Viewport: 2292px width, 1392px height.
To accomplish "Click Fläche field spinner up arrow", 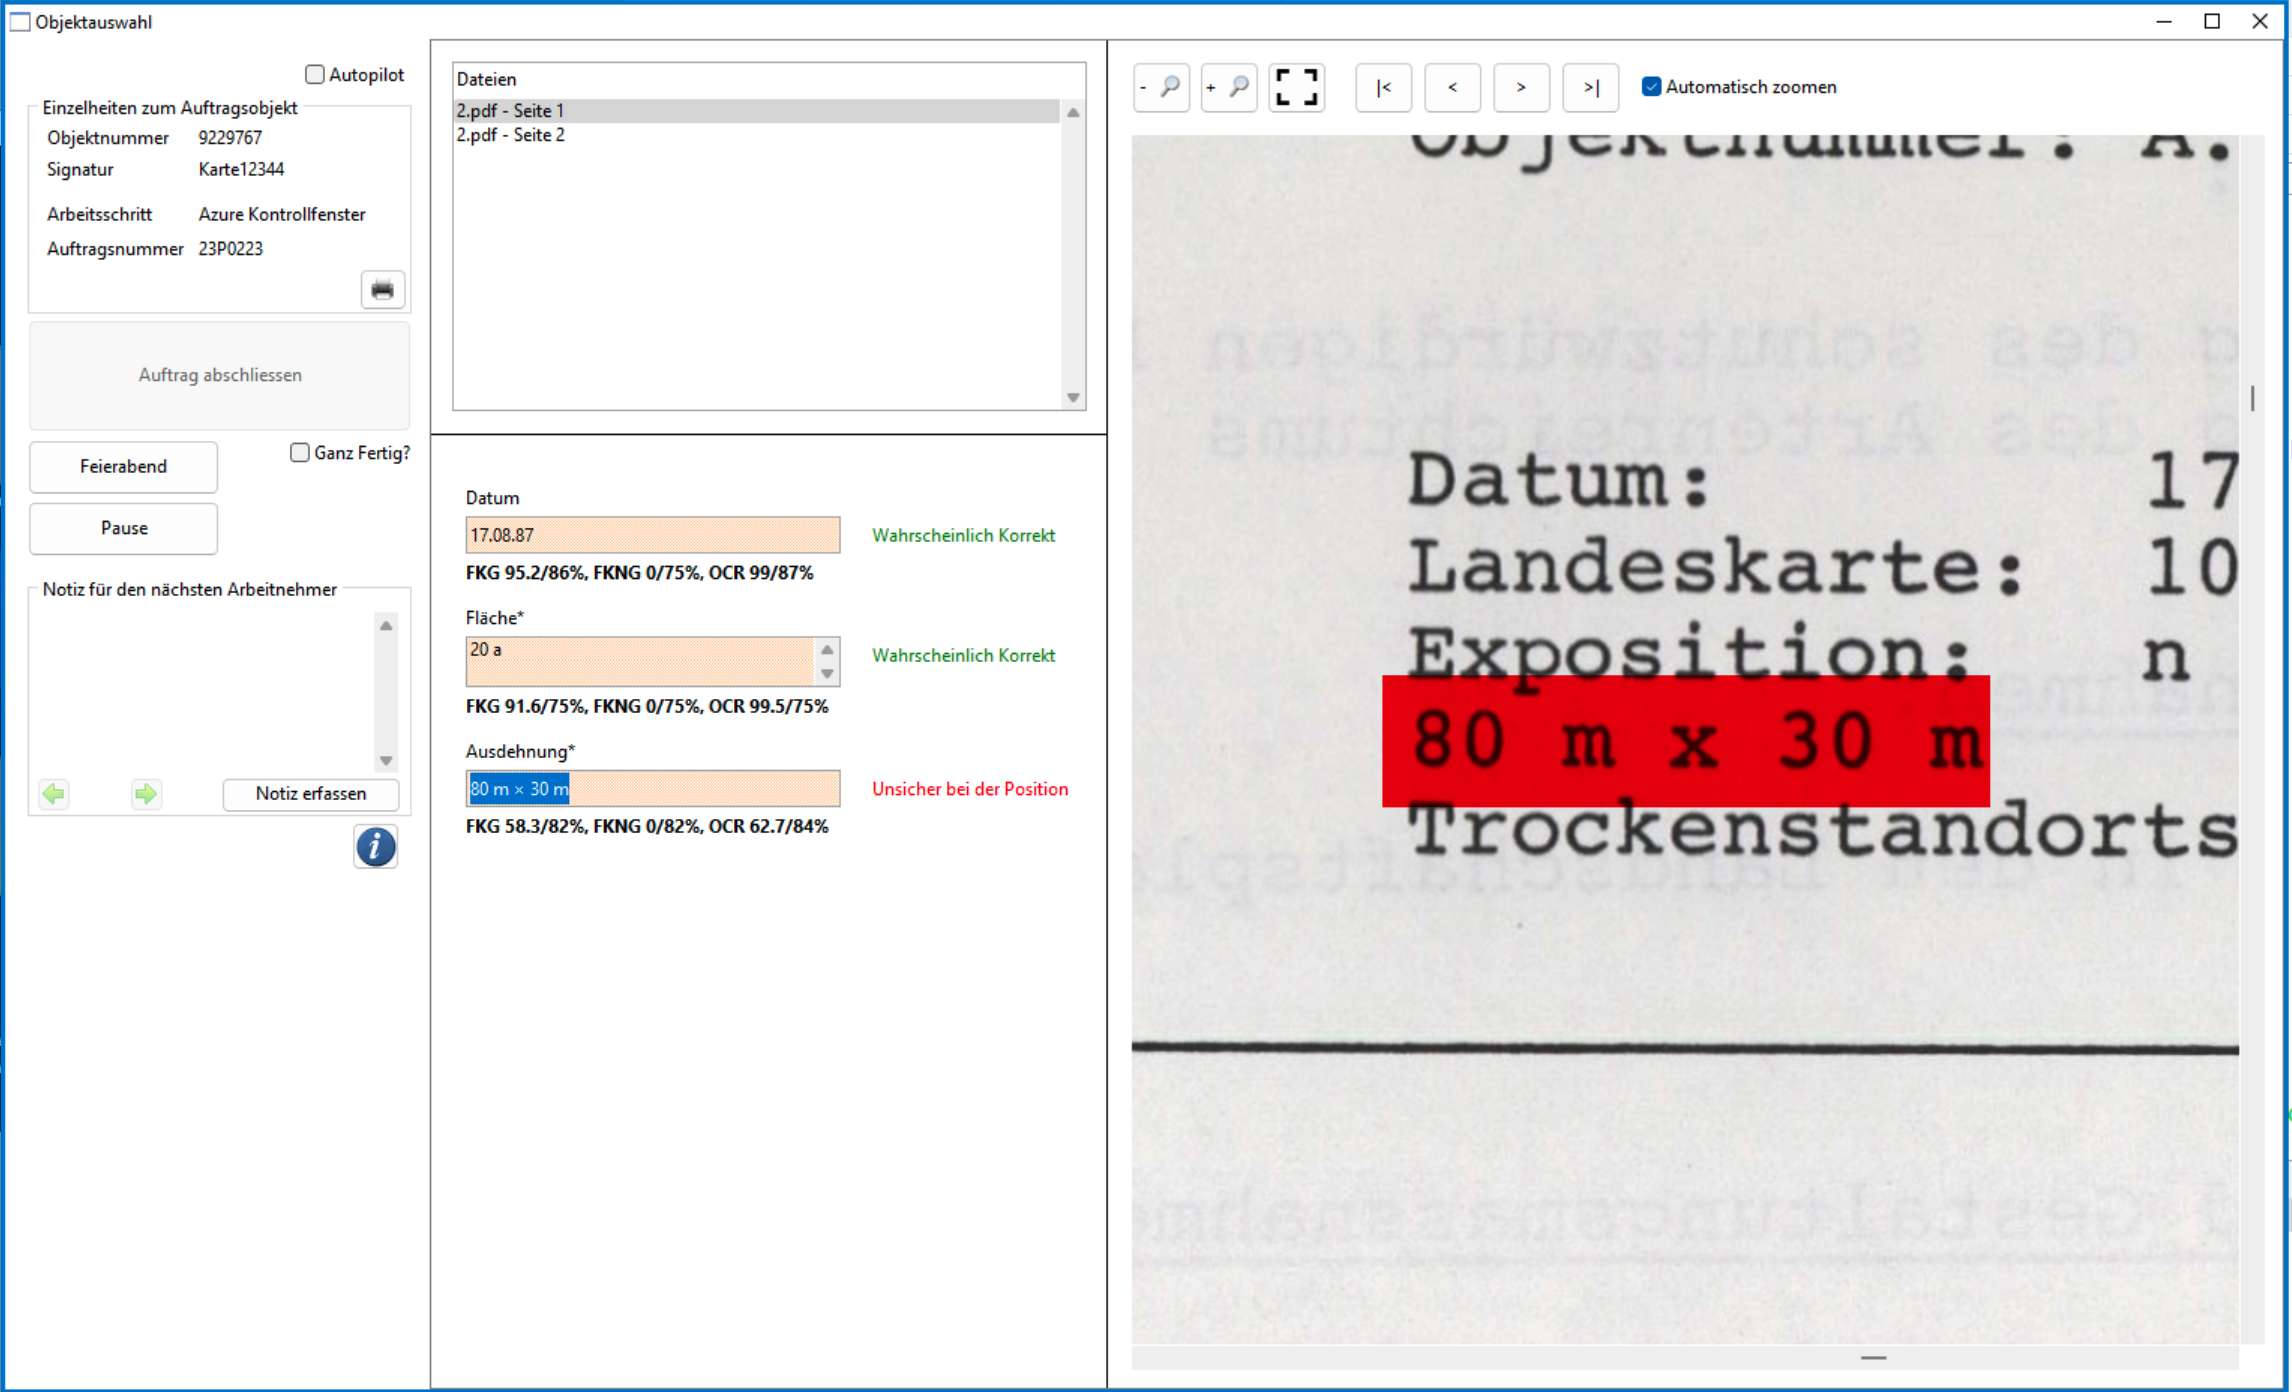I will tap(827, 650).
